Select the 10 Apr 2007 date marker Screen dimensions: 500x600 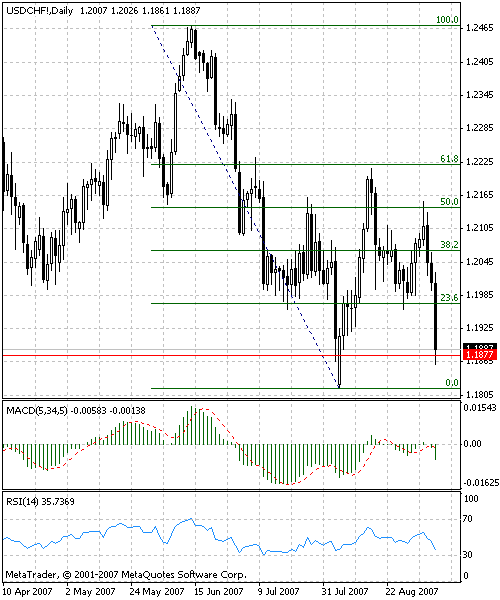(x=28, y=592)
